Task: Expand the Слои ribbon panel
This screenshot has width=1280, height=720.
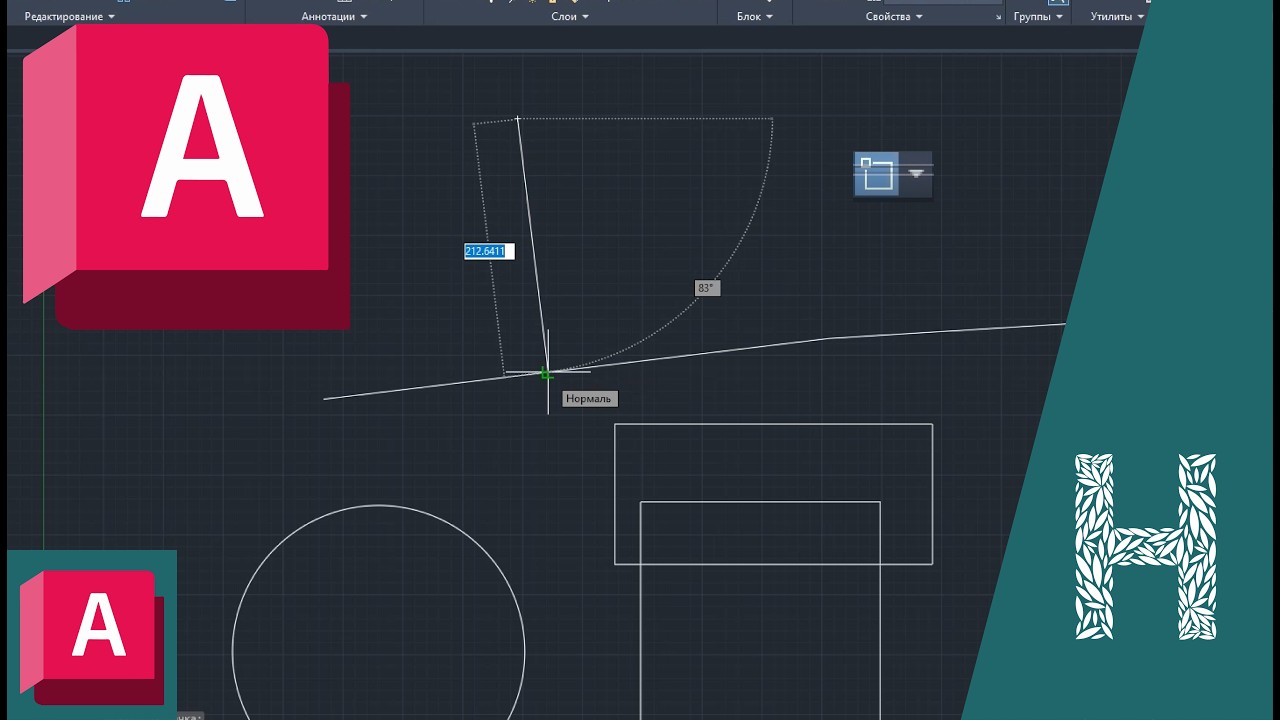Action: [x=570, y=17]
